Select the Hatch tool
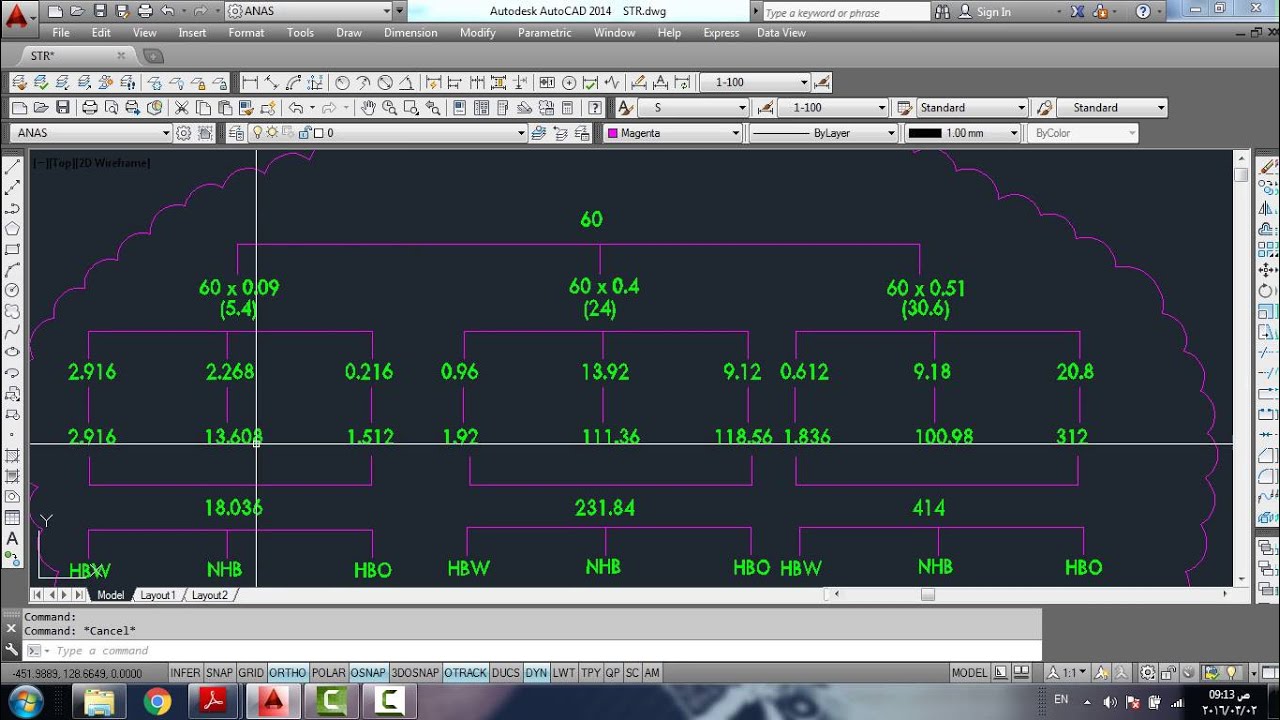The height and width of the screenshot is (720, 1280). point(13,455)
